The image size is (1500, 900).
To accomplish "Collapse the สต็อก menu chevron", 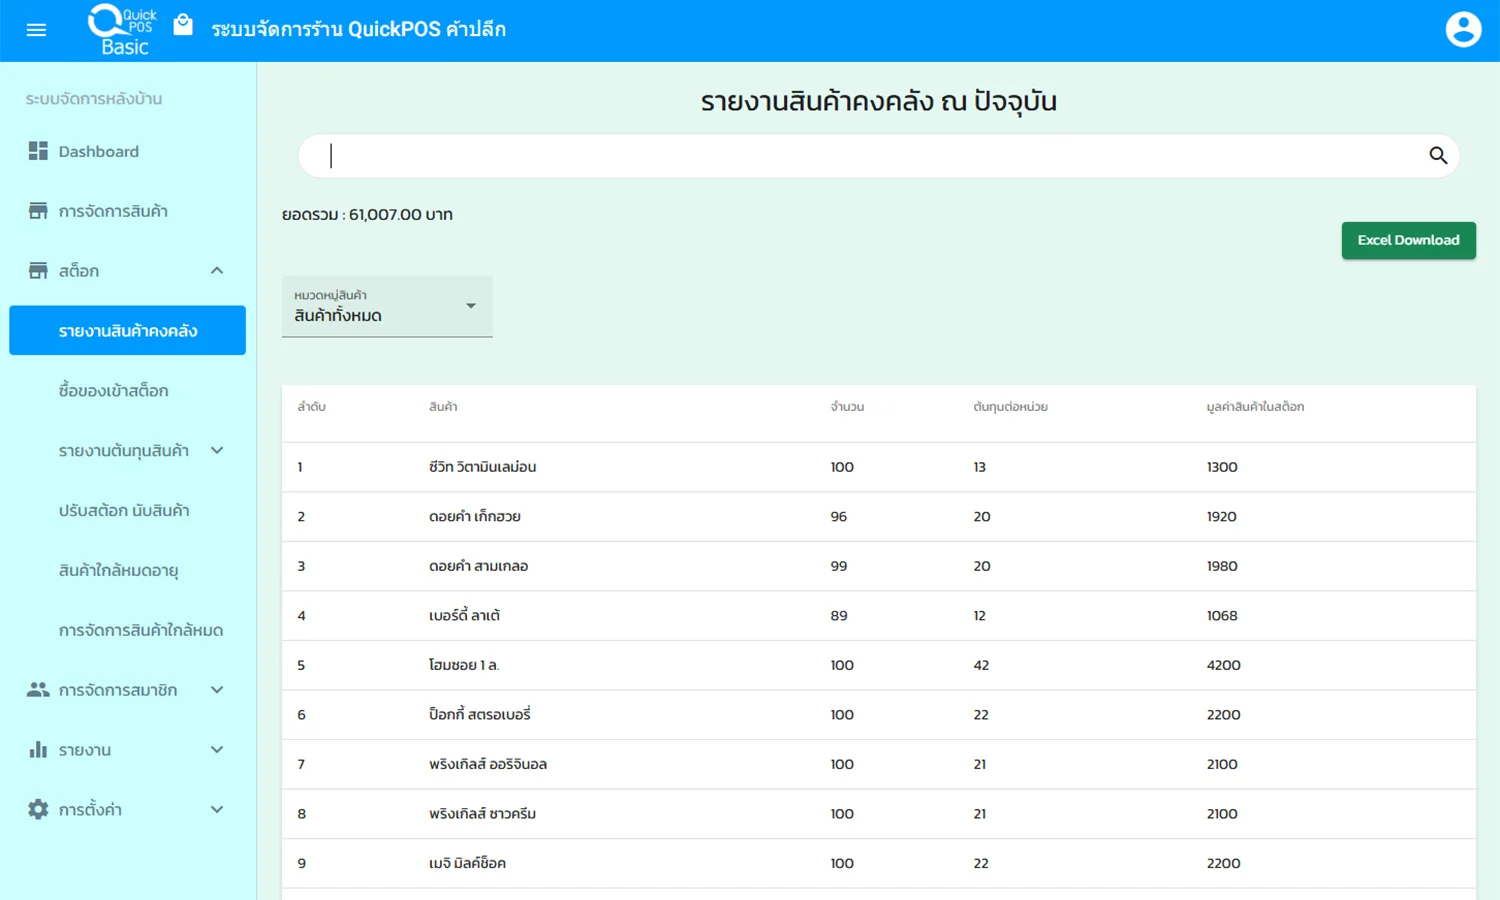I will tap(217, 271).
